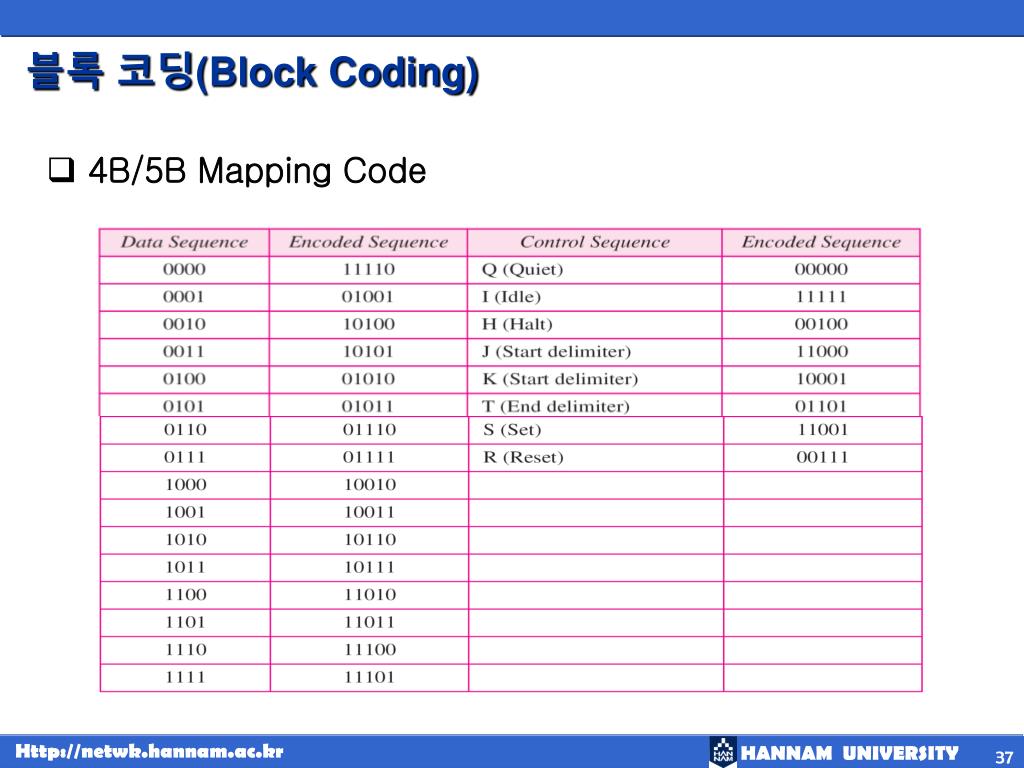1024x768 pixels.
Task: Select control sequence R (Reset)
Action: pos(523,458)
